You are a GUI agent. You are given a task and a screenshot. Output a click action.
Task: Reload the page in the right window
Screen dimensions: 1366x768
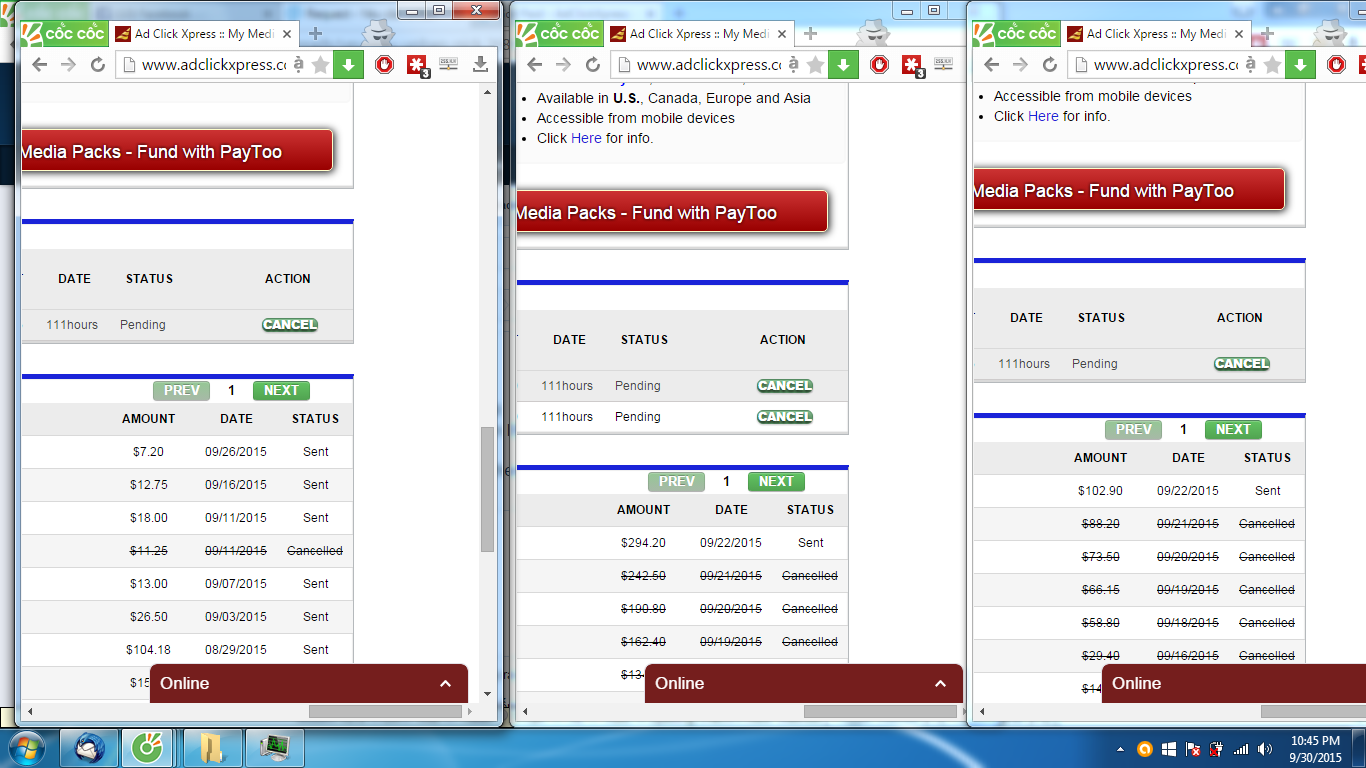pos(1049,65)
